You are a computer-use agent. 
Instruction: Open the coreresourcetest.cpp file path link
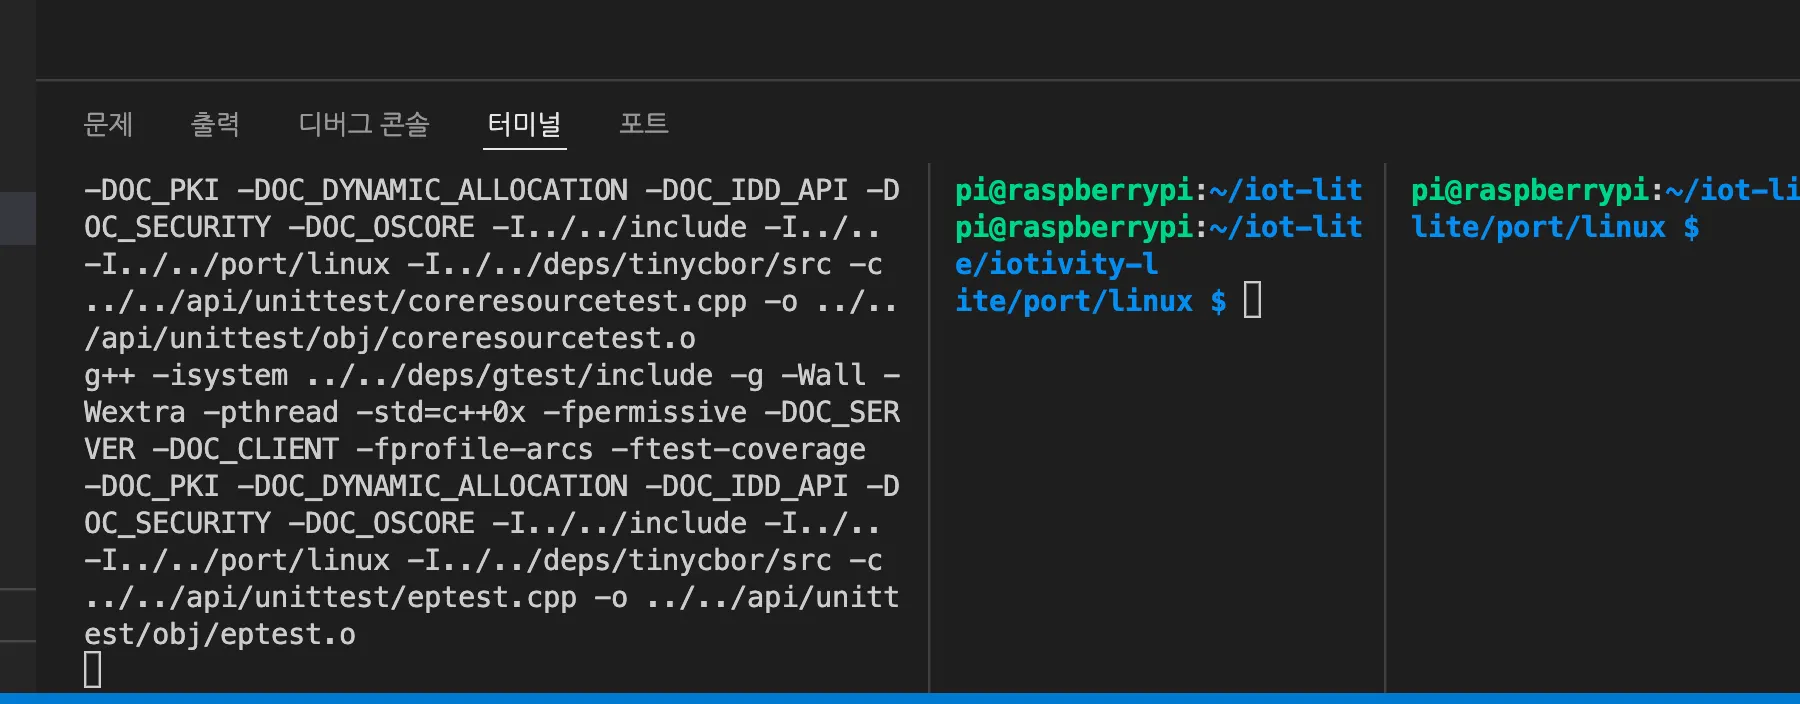(415, 302)
